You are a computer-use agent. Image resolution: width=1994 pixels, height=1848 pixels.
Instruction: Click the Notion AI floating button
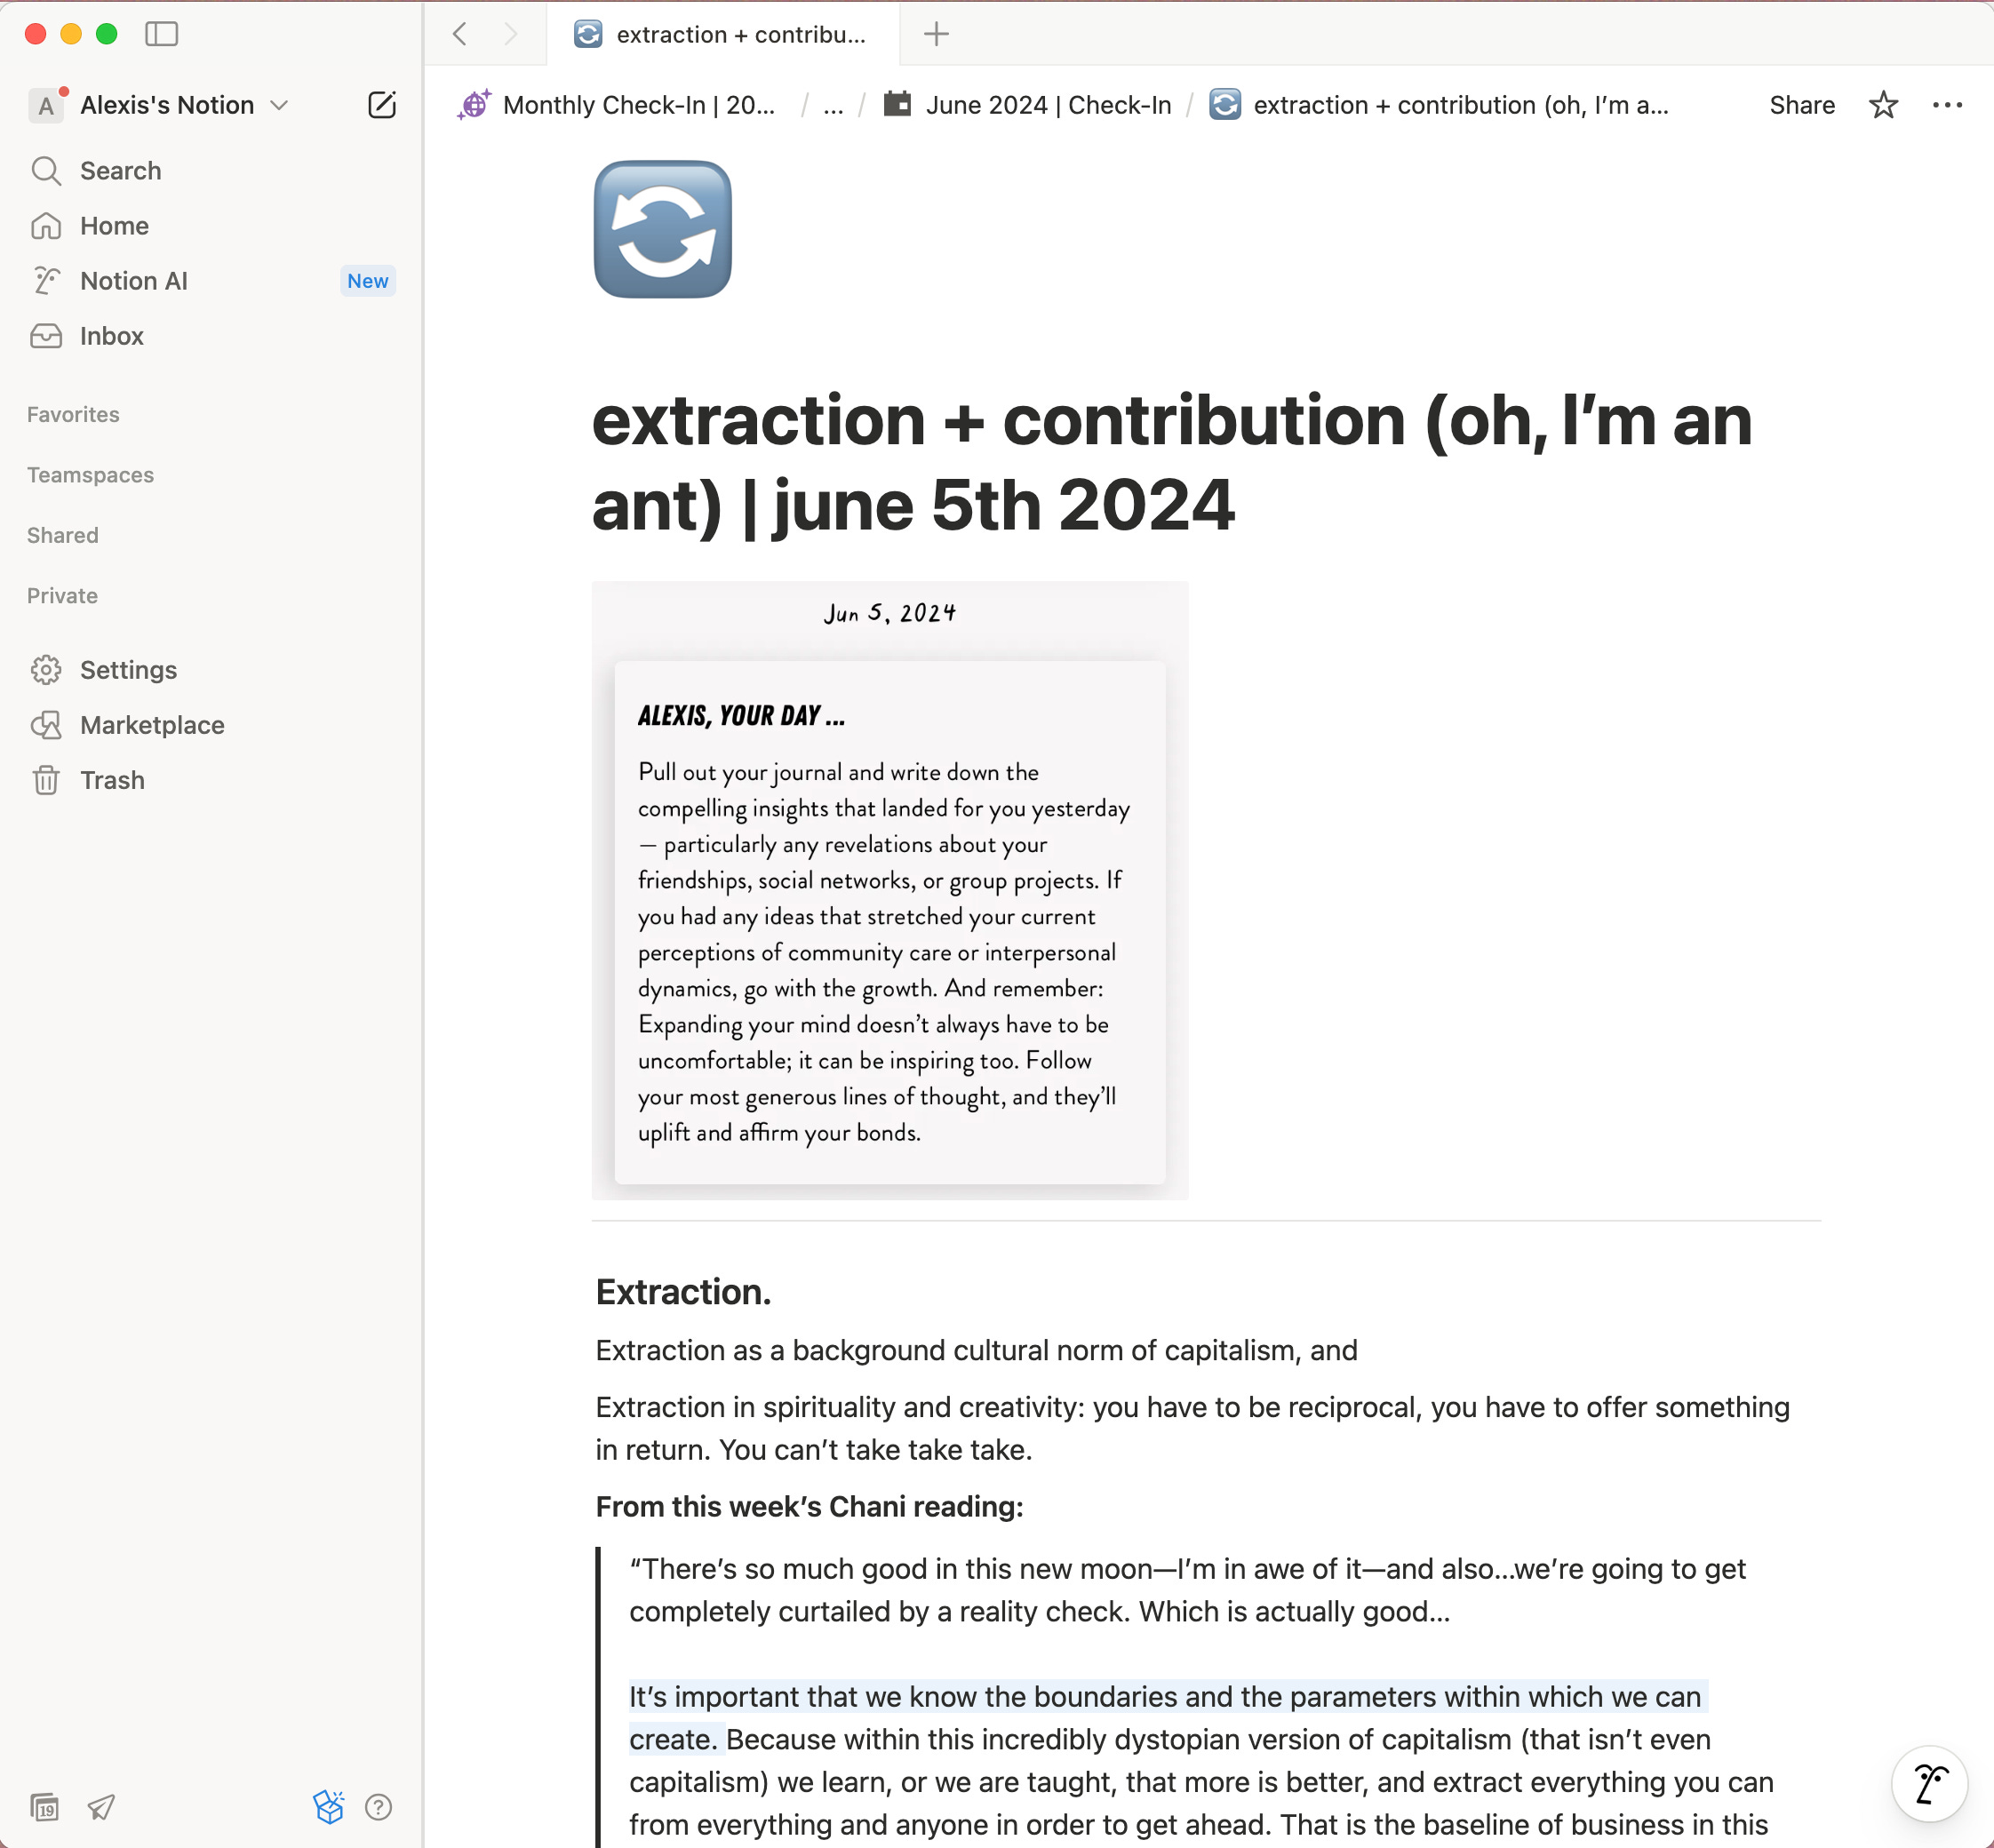tap(1929, 1783)
